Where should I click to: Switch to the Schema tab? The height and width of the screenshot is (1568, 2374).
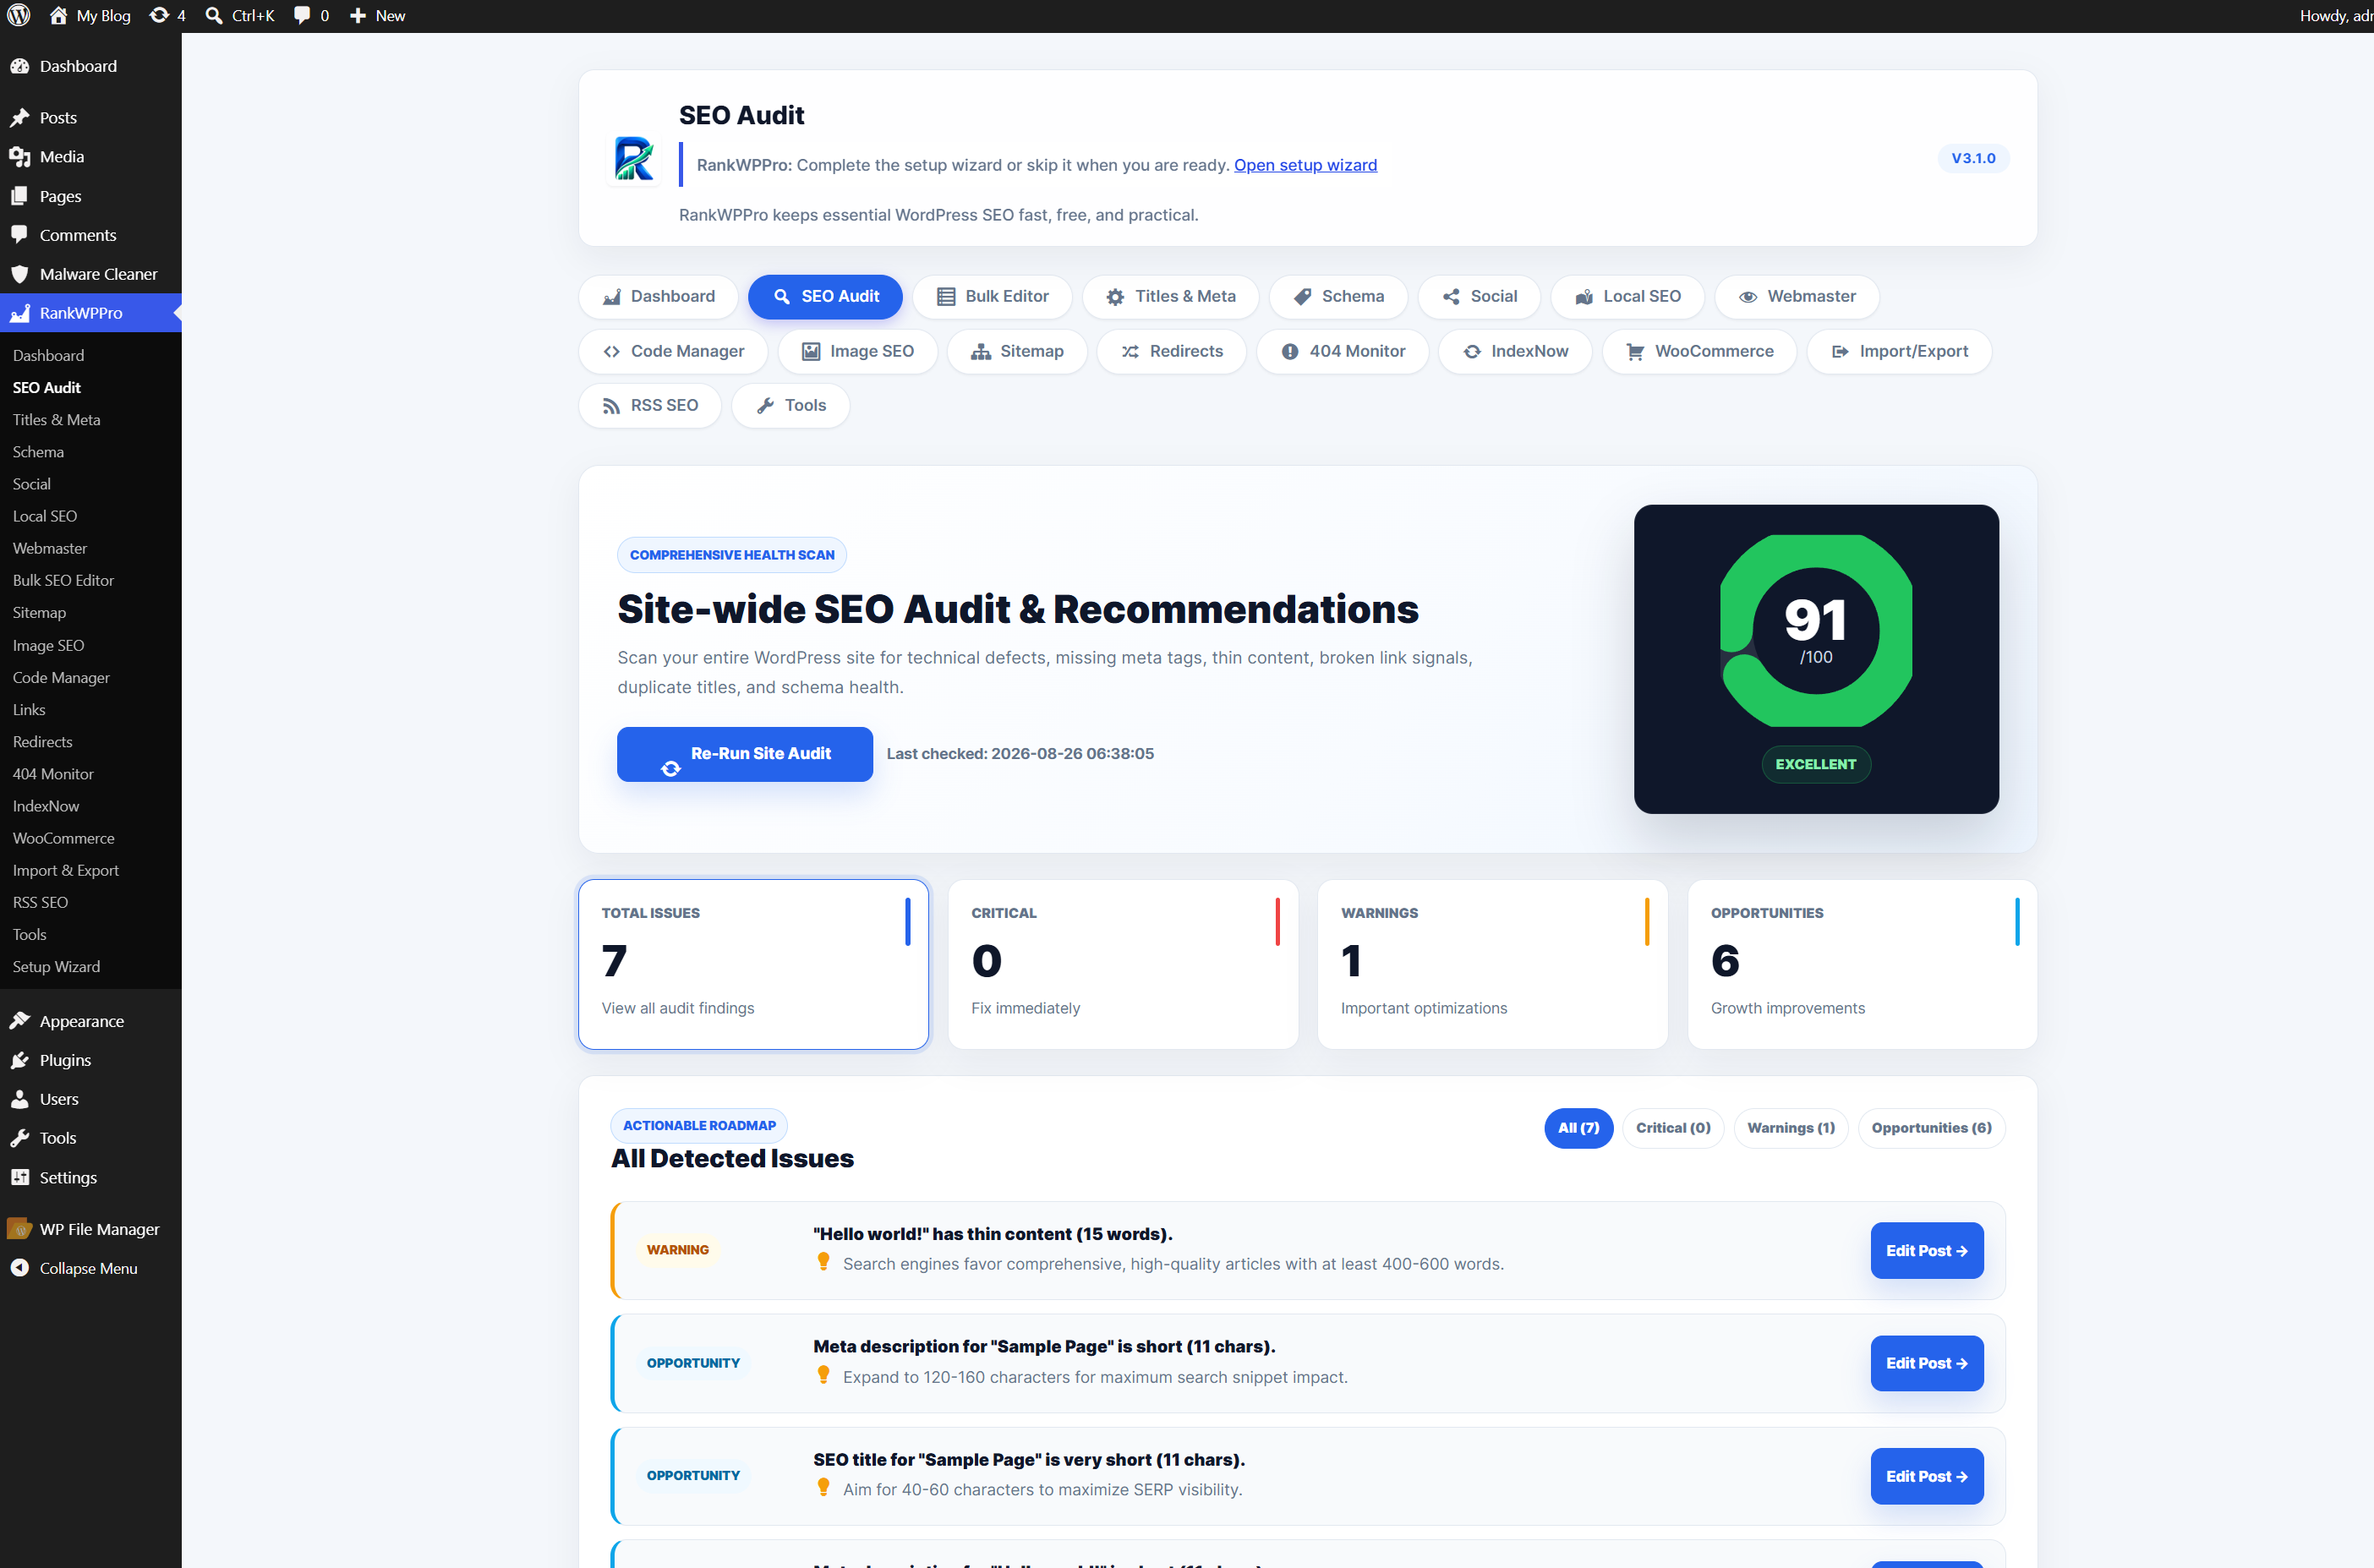[1338, 297]
